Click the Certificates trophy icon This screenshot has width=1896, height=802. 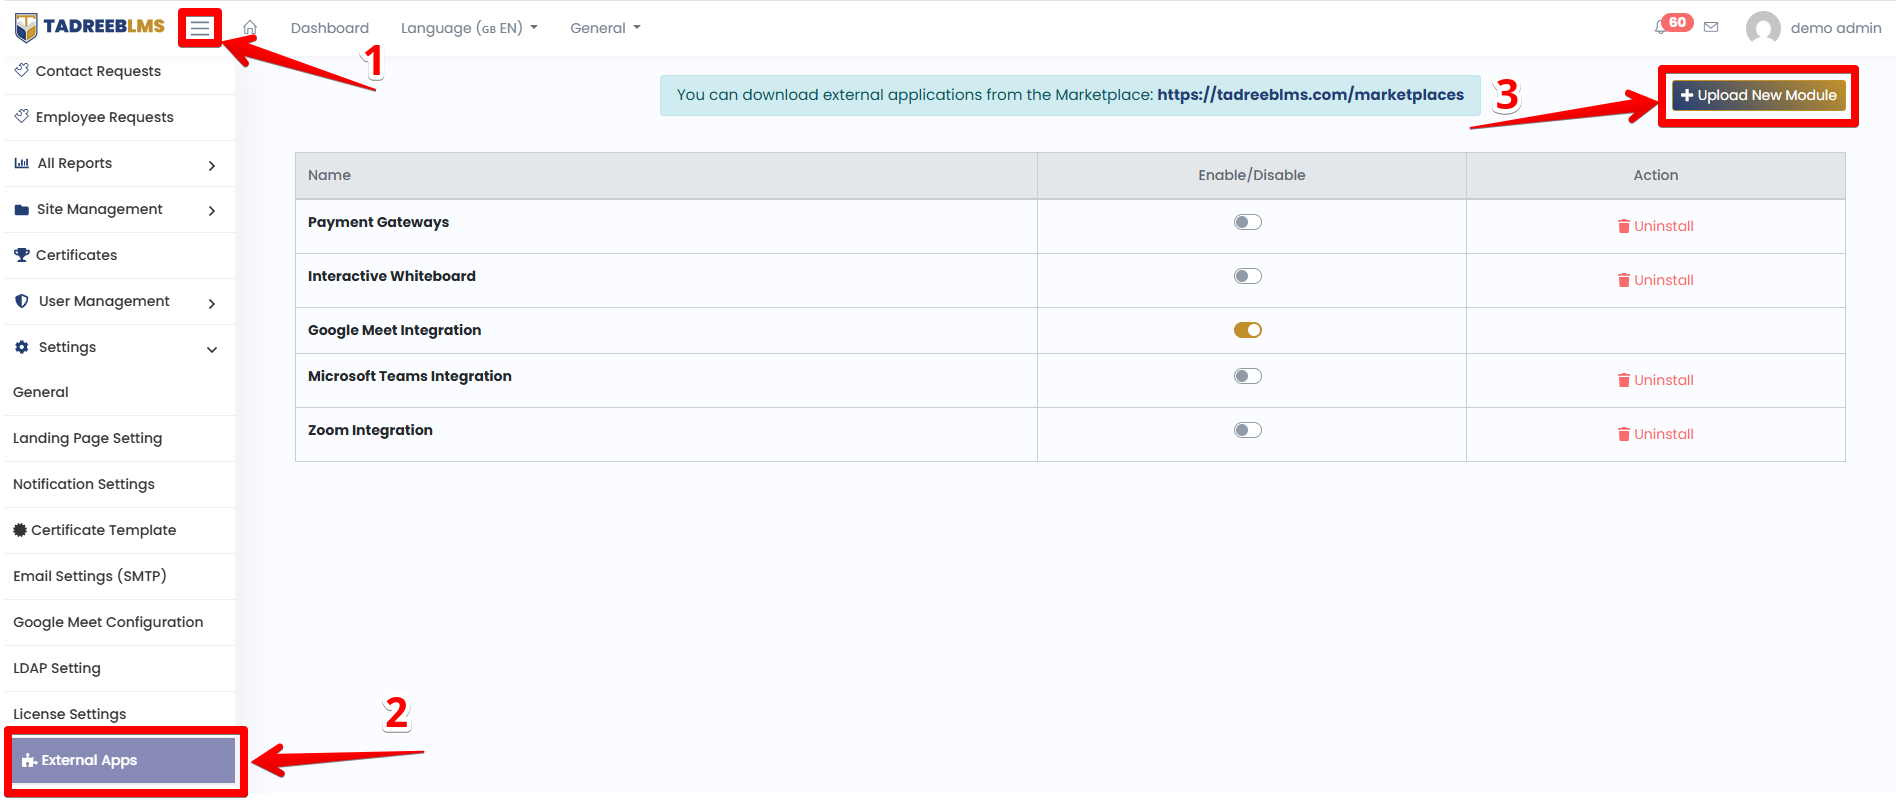22,255
